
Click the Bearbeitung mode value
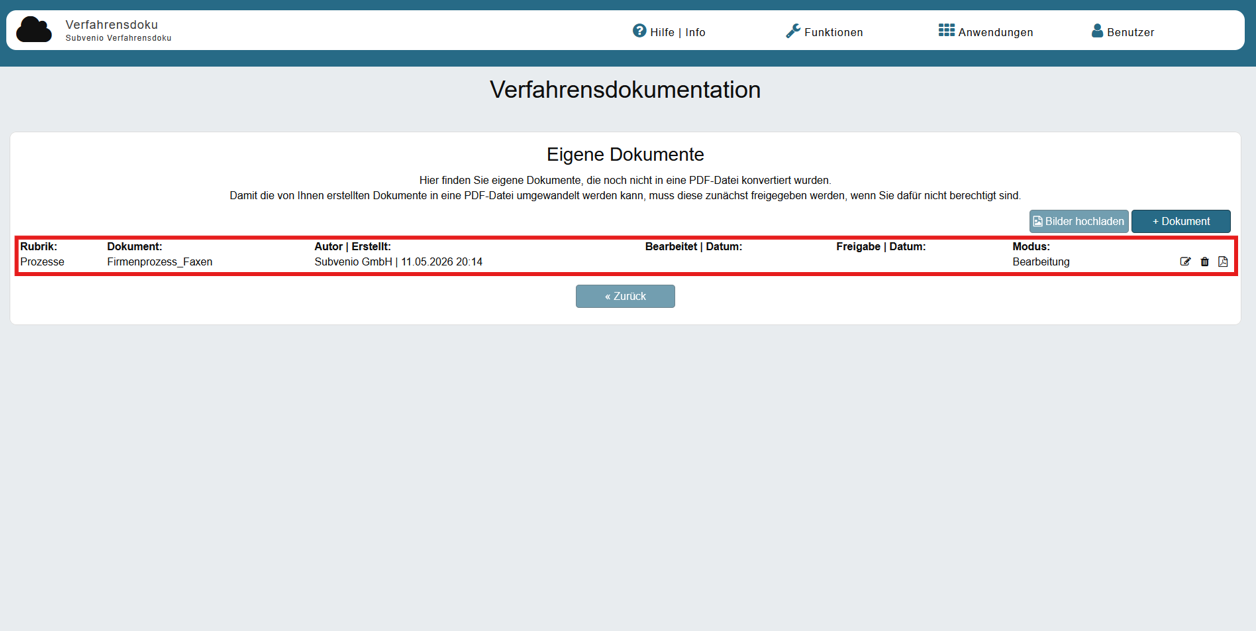coord(1041,262)
